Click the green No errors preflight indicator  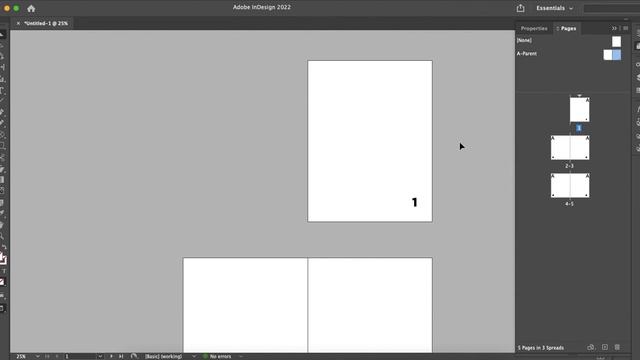tap(206, 356)
